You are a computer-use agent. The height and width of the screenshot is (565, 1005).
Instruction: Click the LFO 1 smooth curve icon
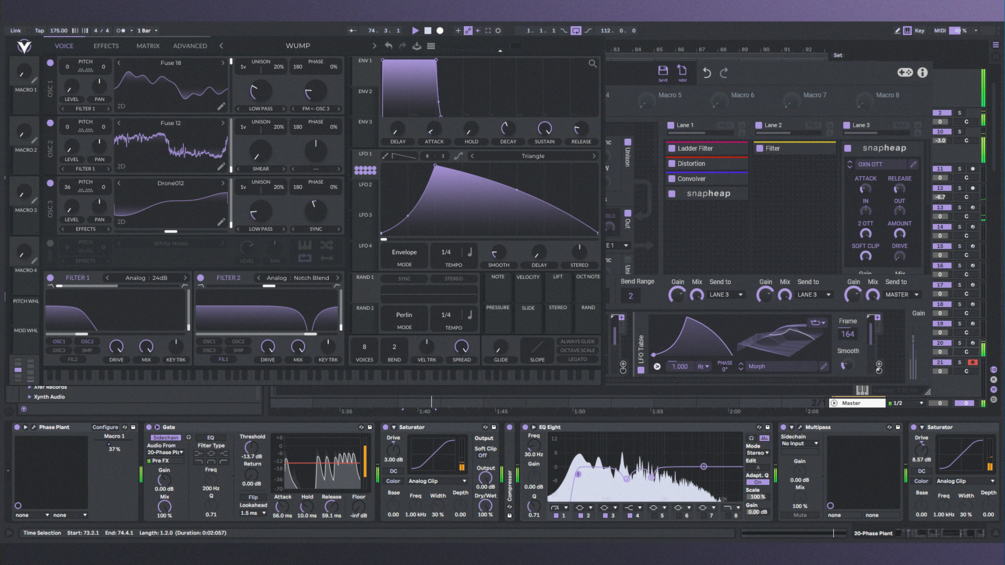coord(458,156)
